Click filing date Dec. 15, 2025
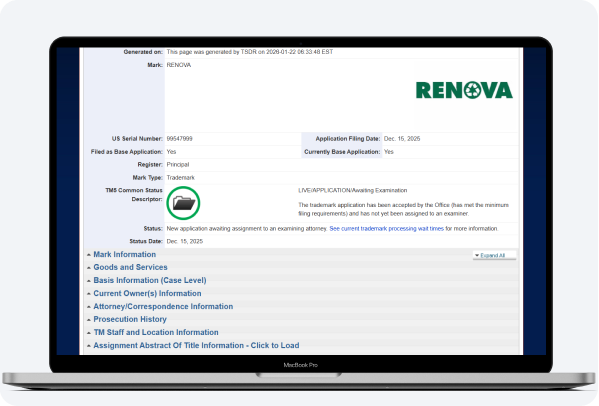Image resolution: width=599 pixels, height=406 pixels. click(x=402, y=139)
